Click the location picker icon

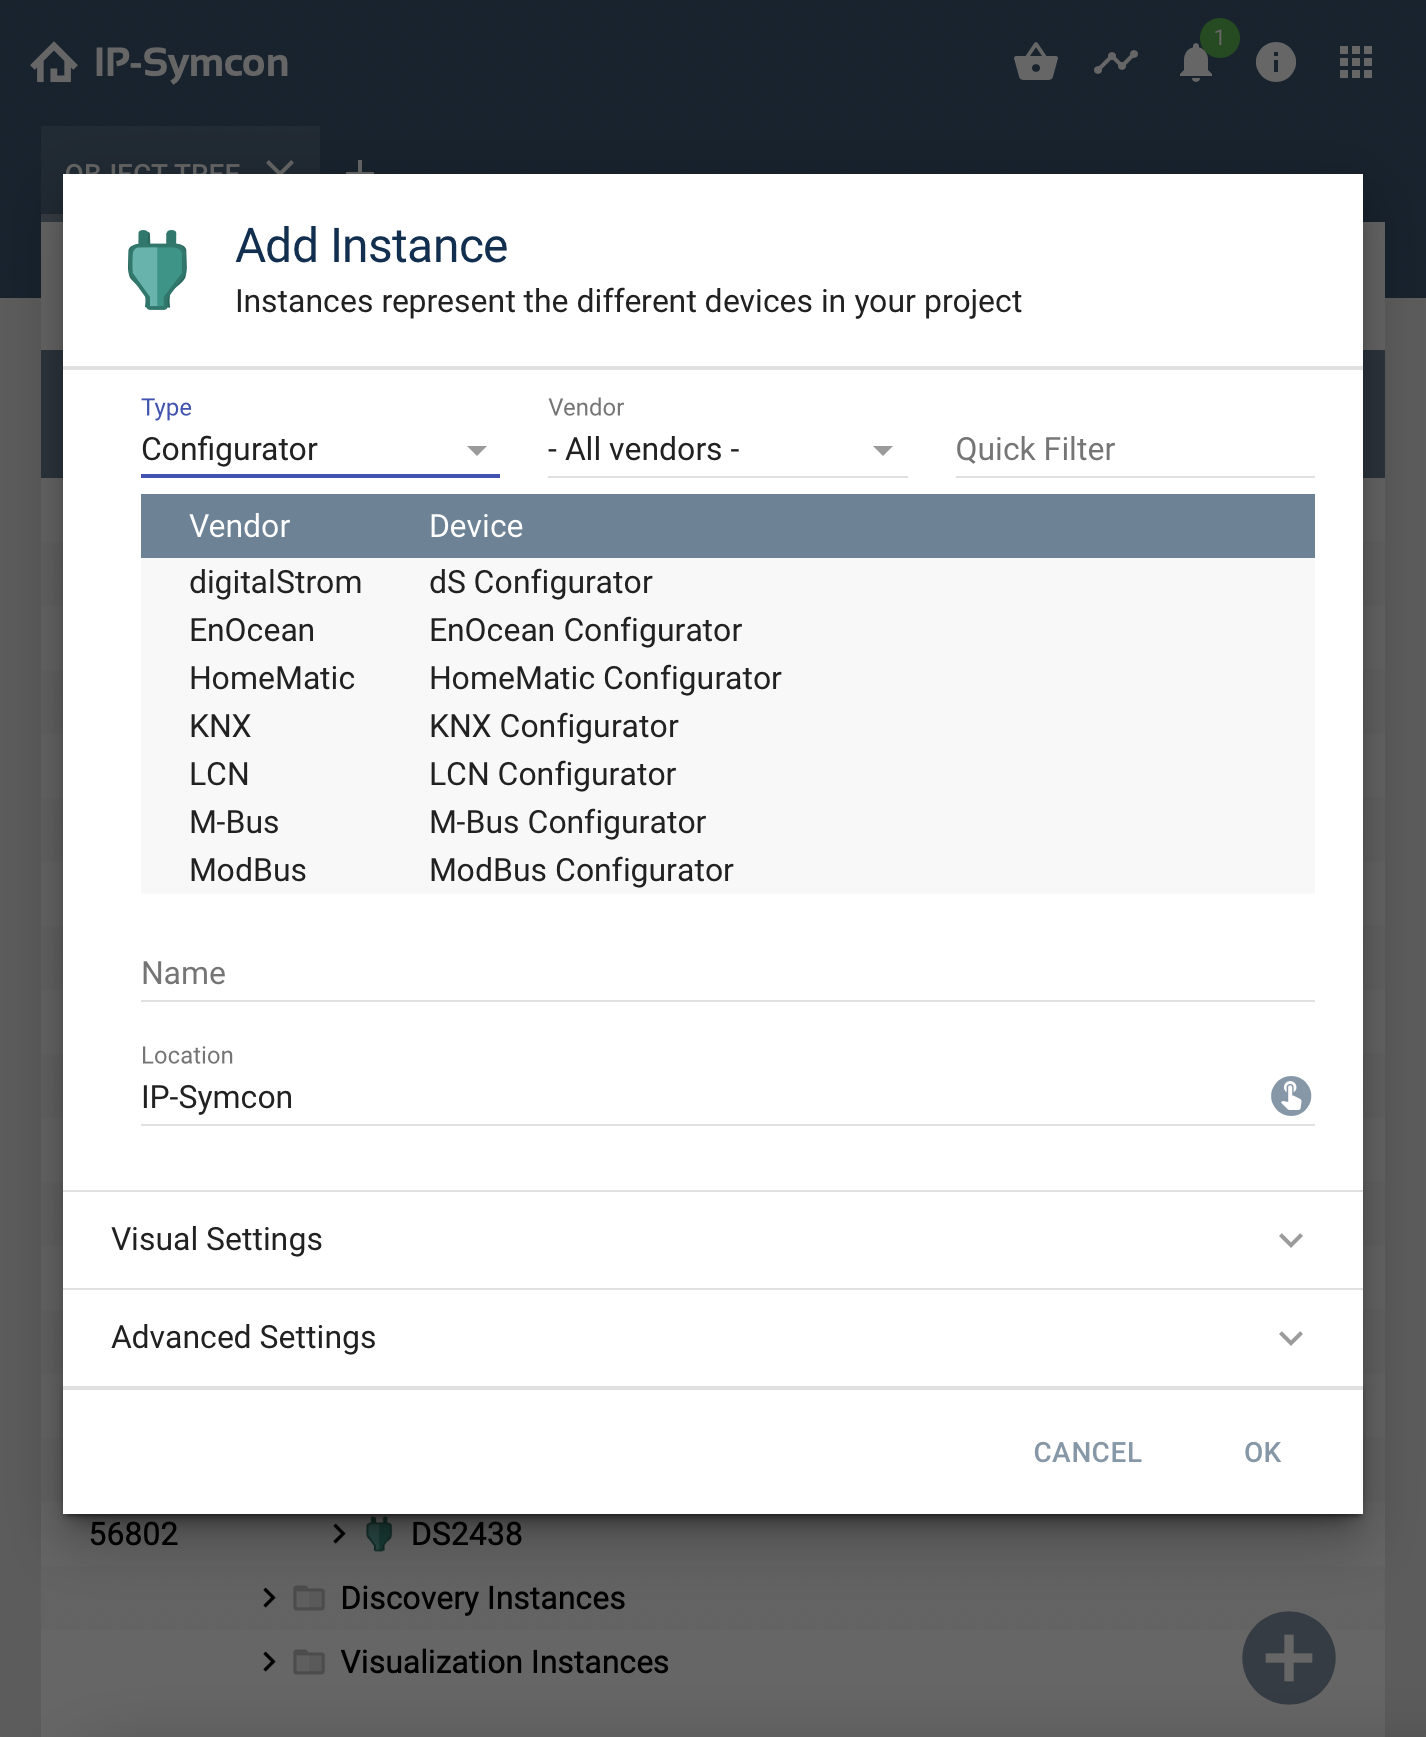coord(1290,1096)
